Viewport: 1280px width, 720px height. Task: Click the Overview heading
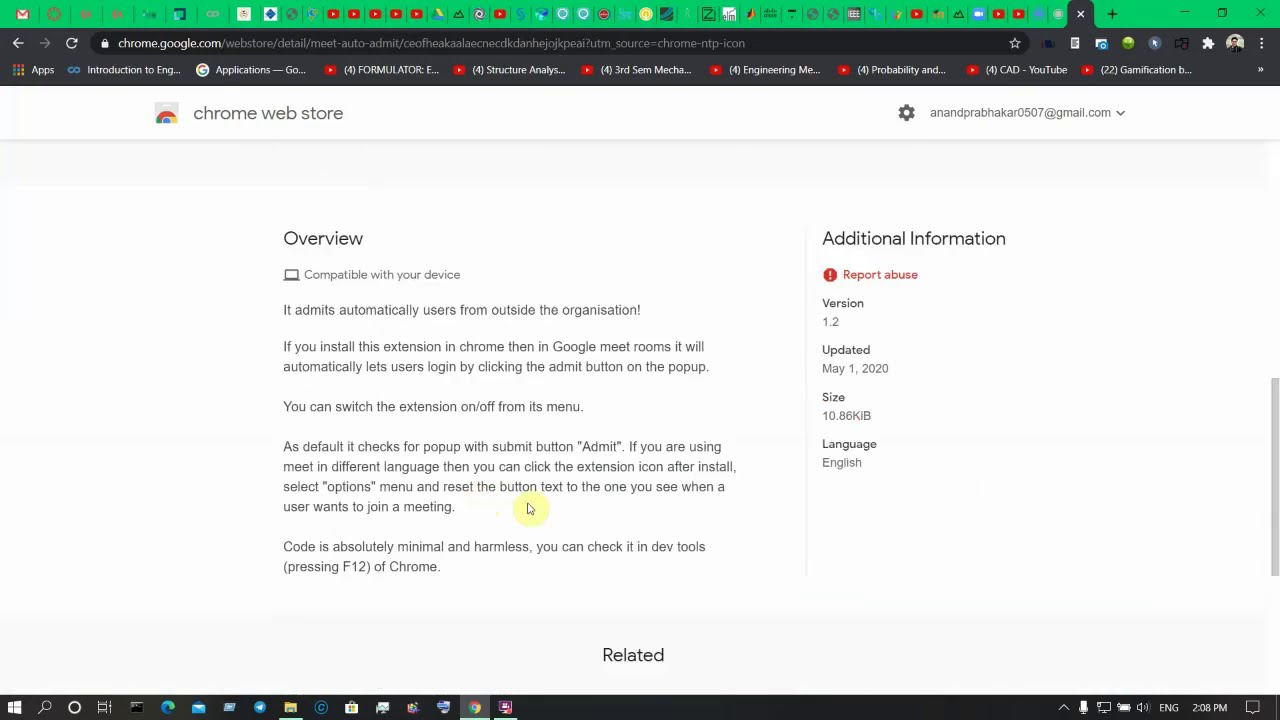point(323,238)
